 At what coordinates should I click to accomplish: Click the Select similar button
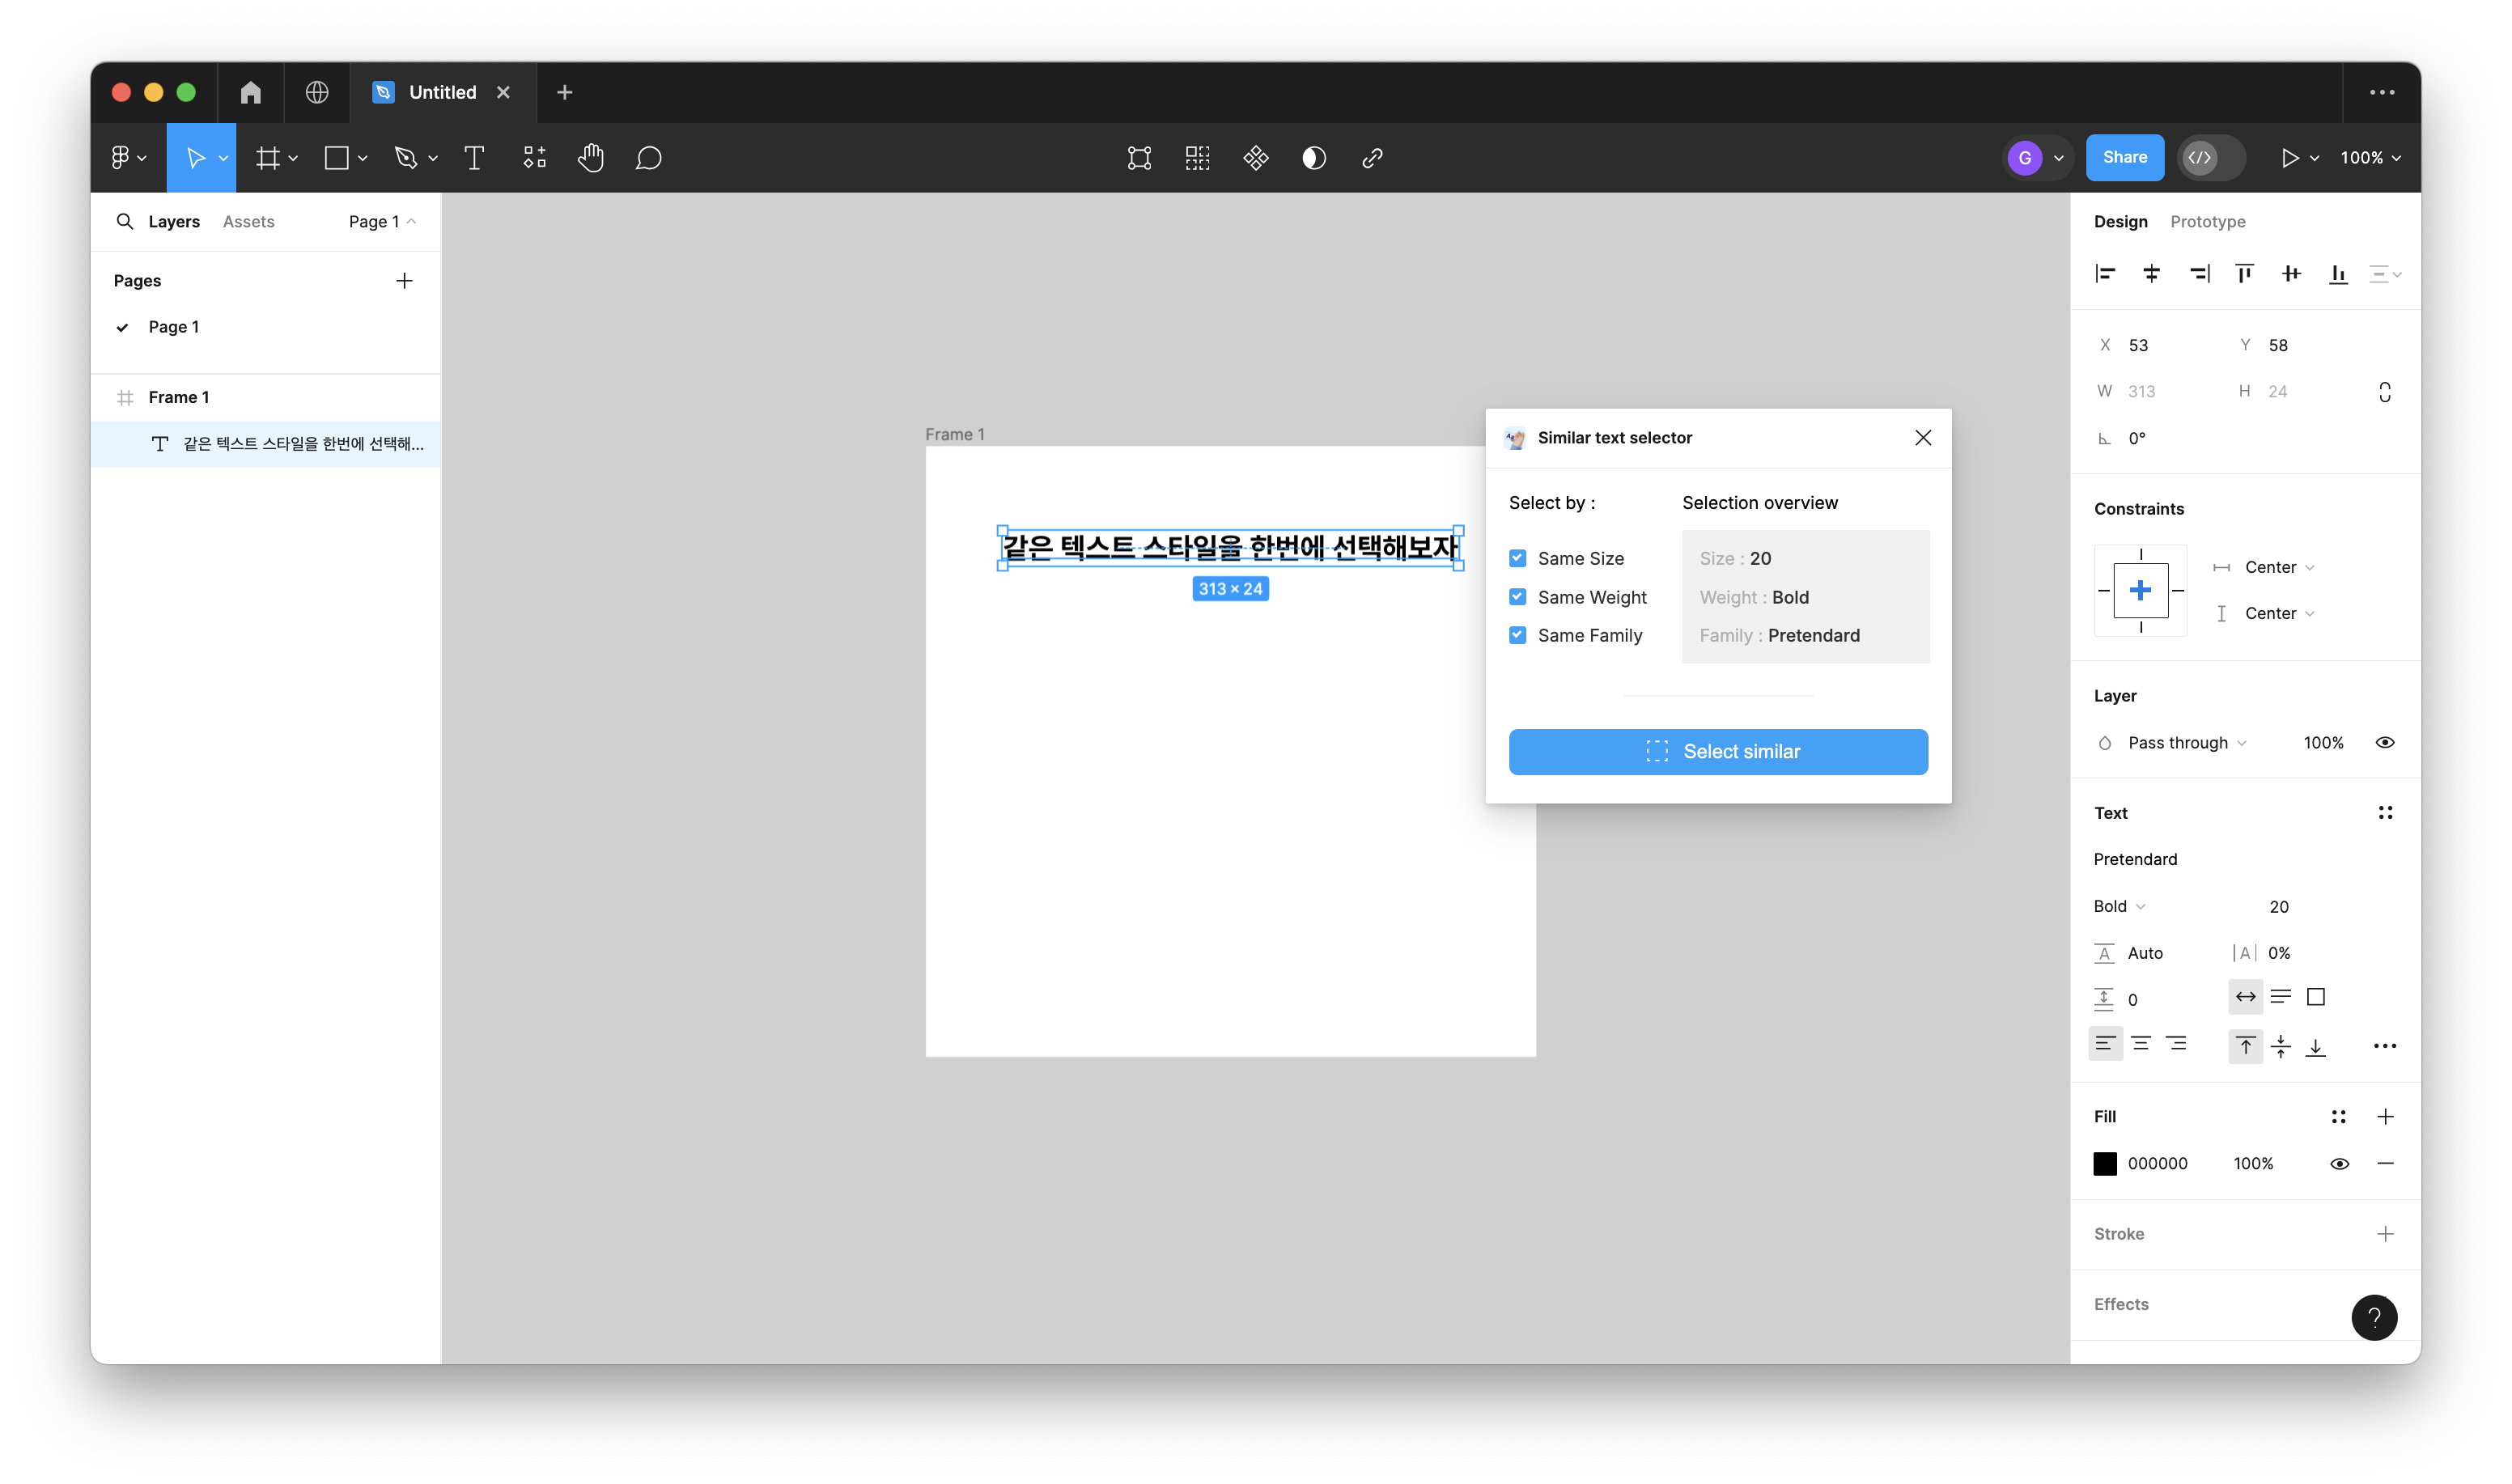pyautogui.click(x=1717, y=752)
